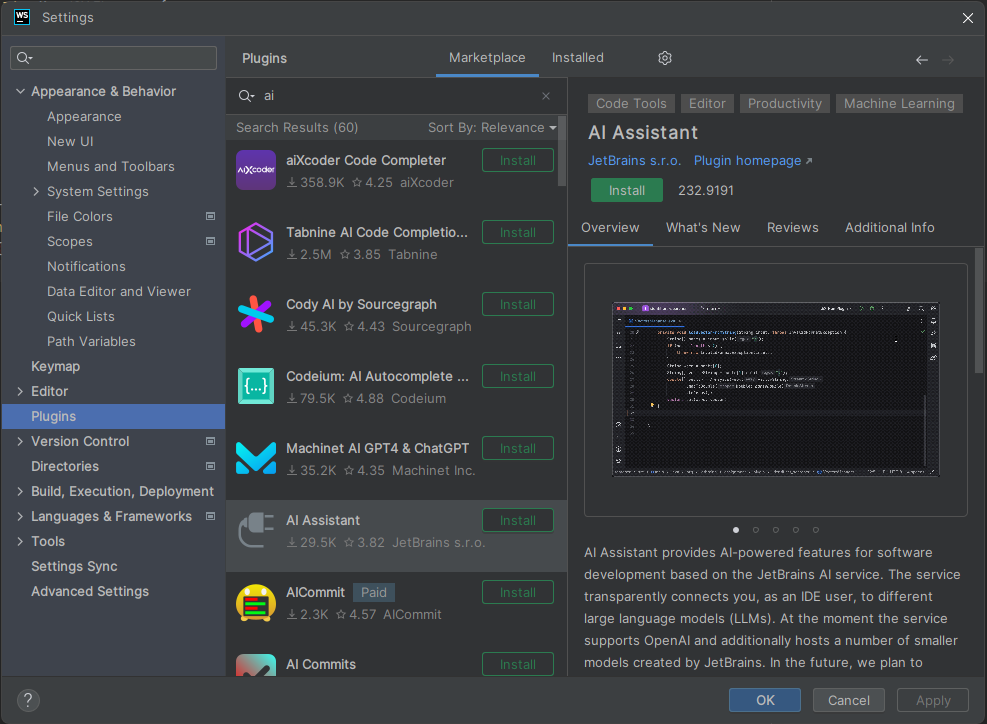The image size is (987, 724).
Task: Expand the Version Control node
Action: 20,441
